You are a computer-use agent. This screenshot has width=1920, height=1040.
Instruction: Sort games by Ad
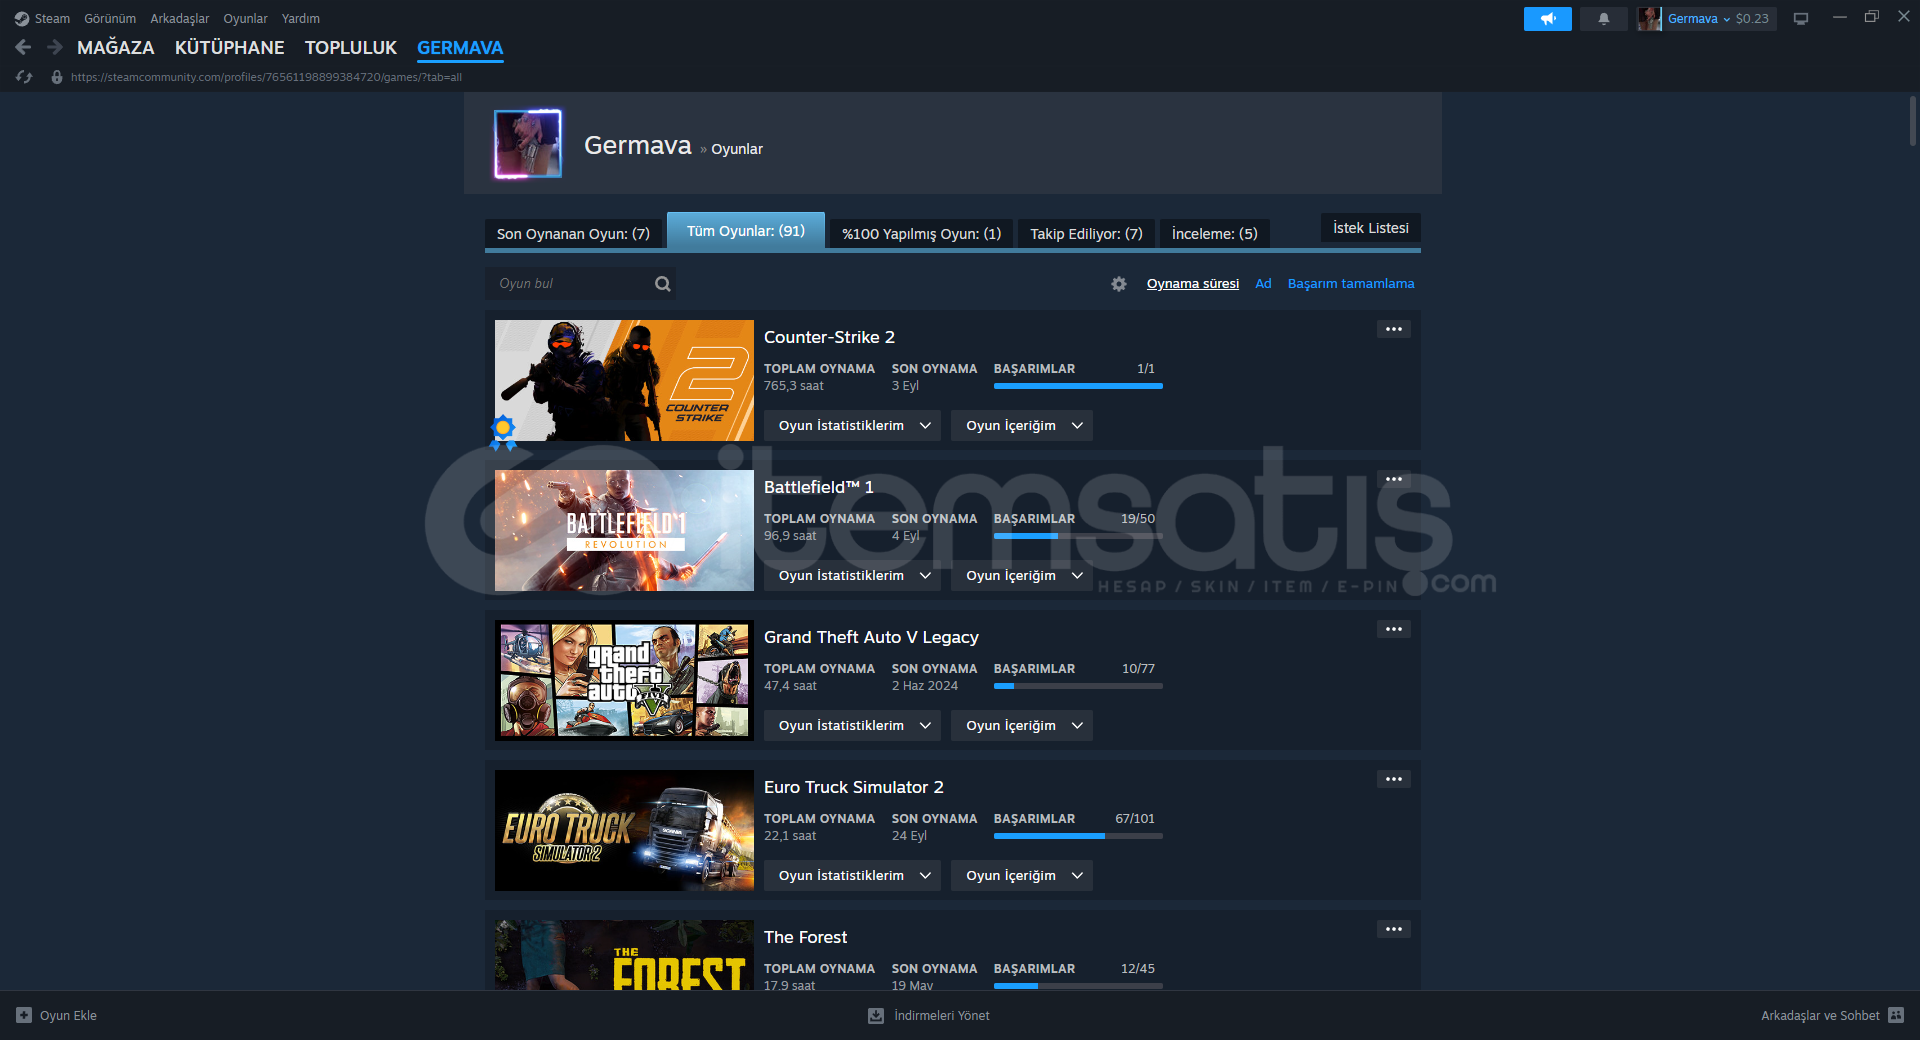click(1264, 284)
